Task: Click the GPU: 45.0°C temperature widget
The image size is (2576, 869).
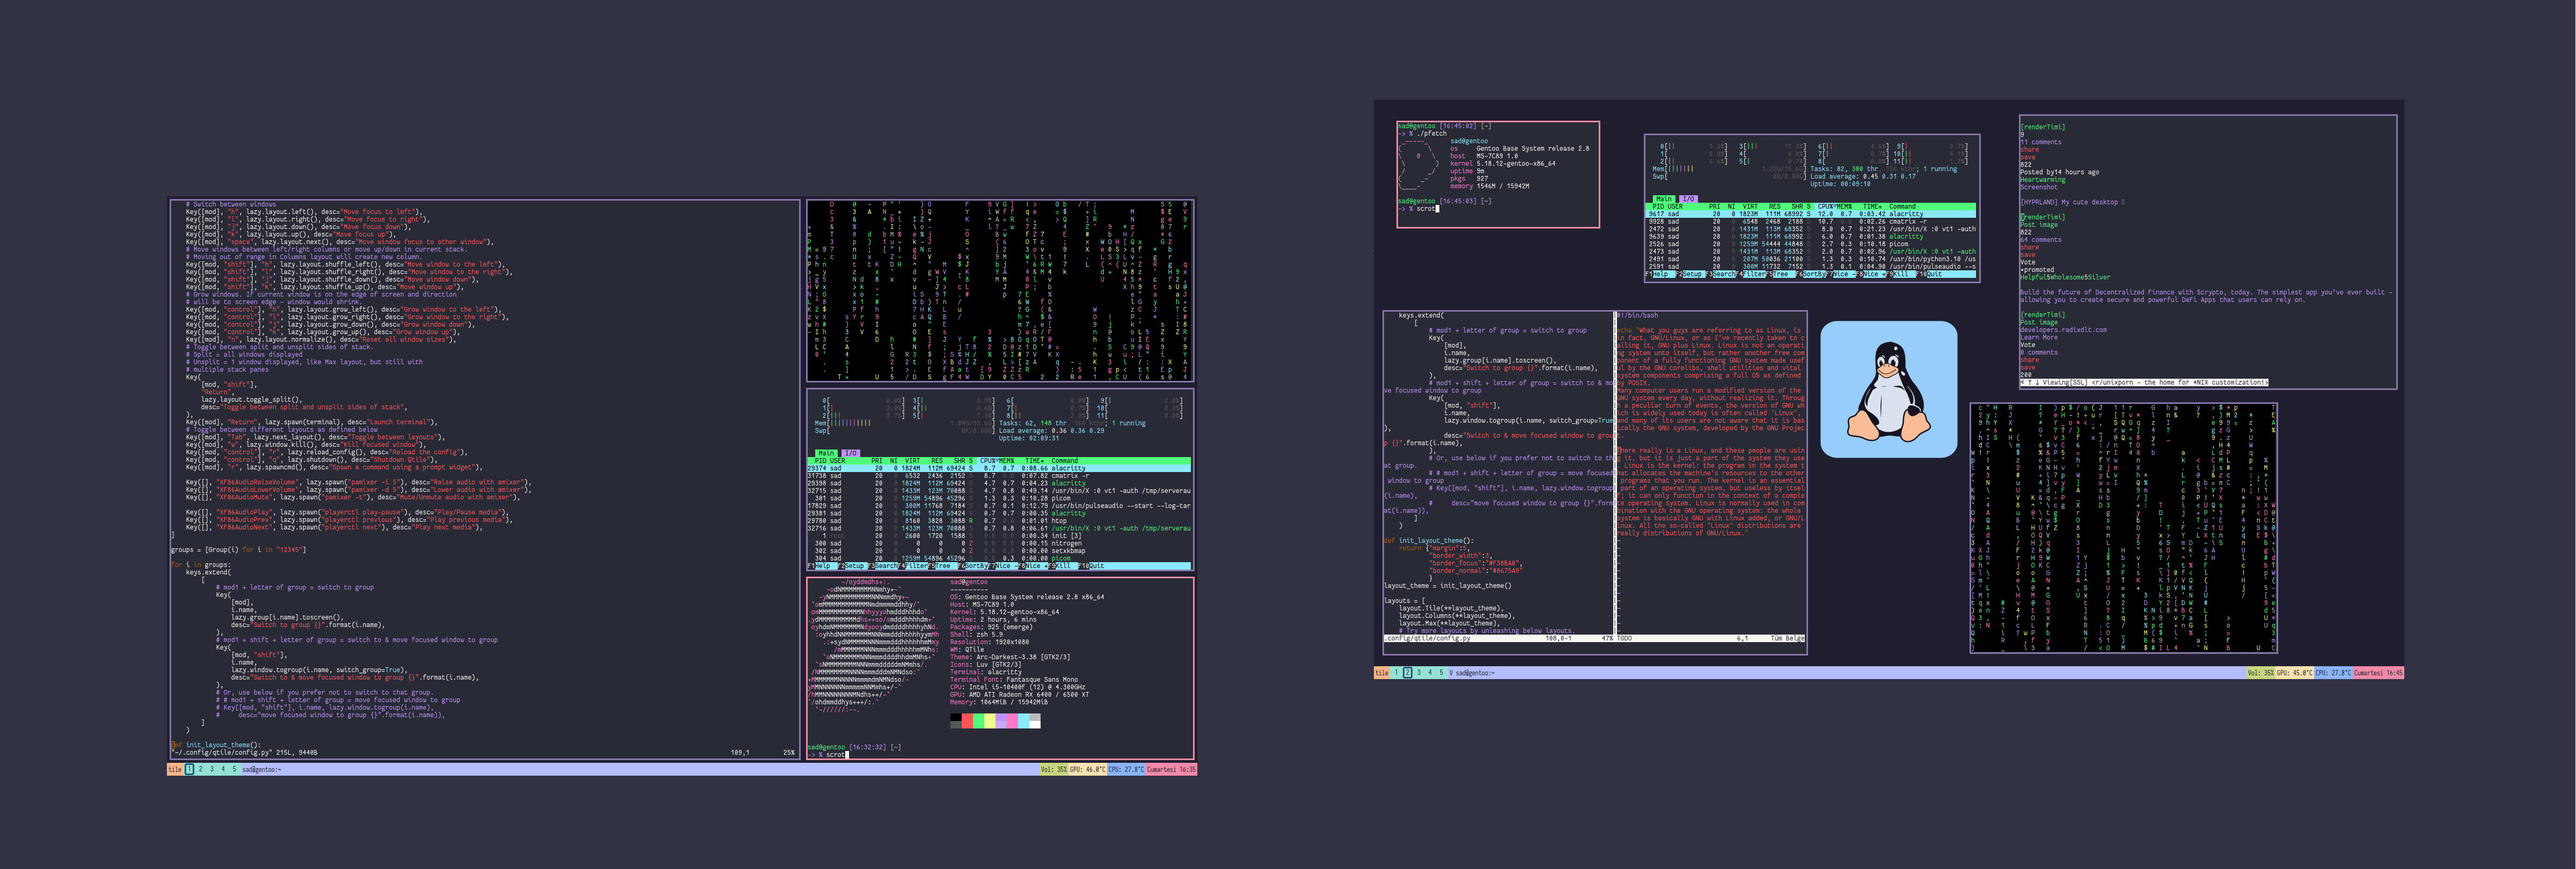Action: [x=2294, y=673]
